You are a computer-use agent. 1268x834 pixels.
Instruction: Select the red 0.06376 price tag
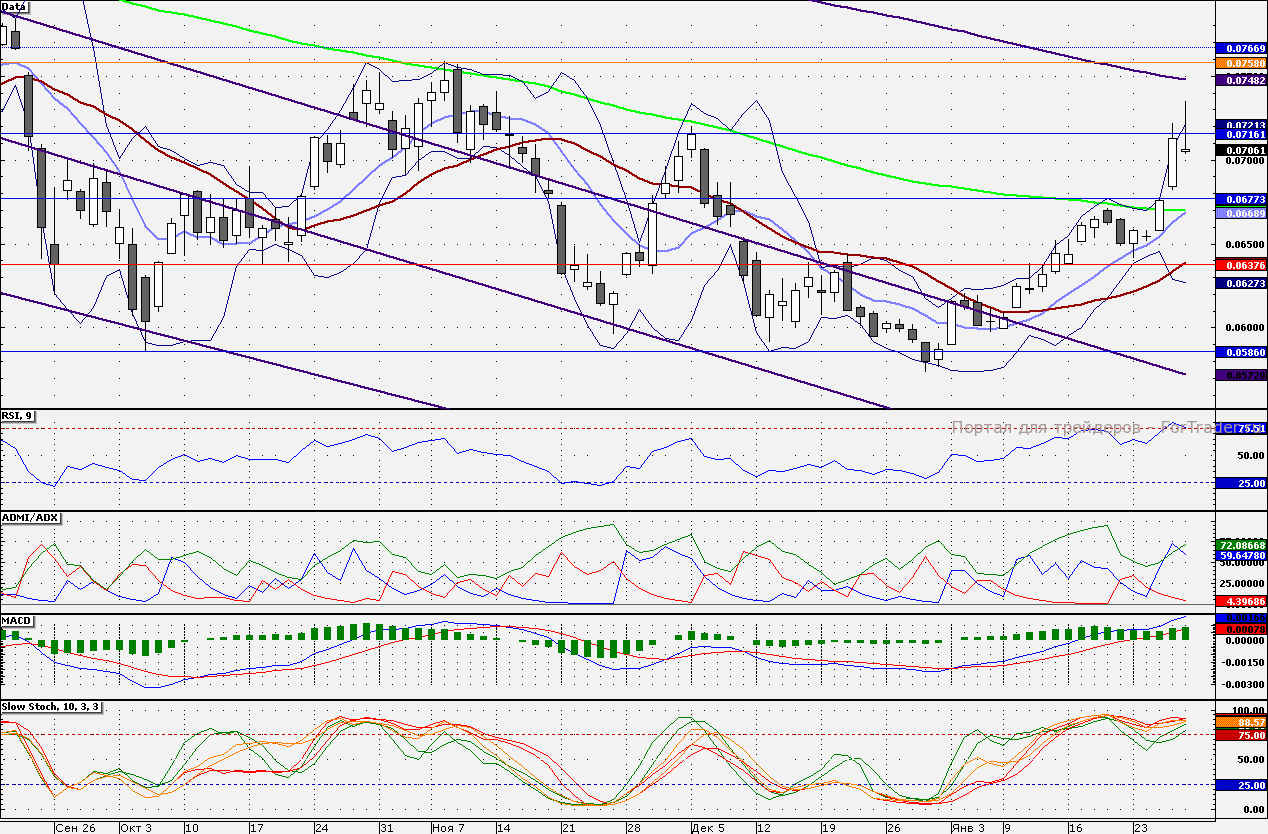(1239, 264)
